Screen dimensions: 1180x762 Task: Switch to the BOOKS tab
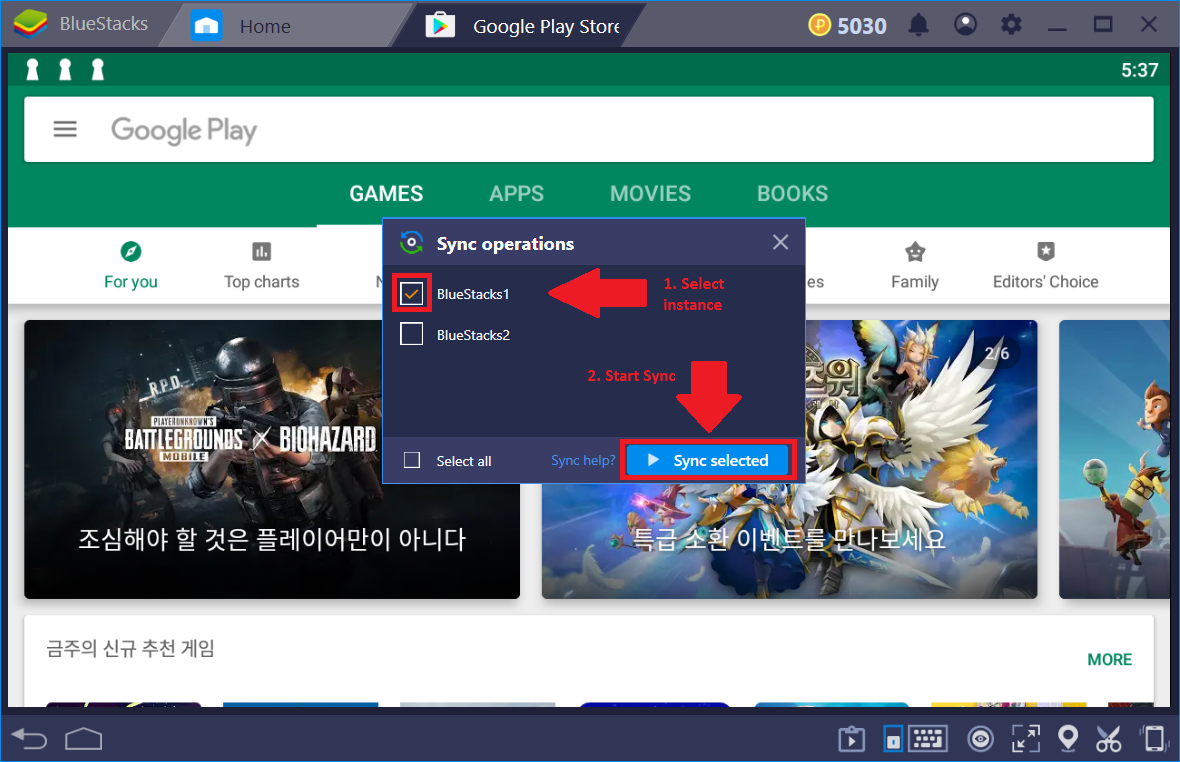pos(792,193)
